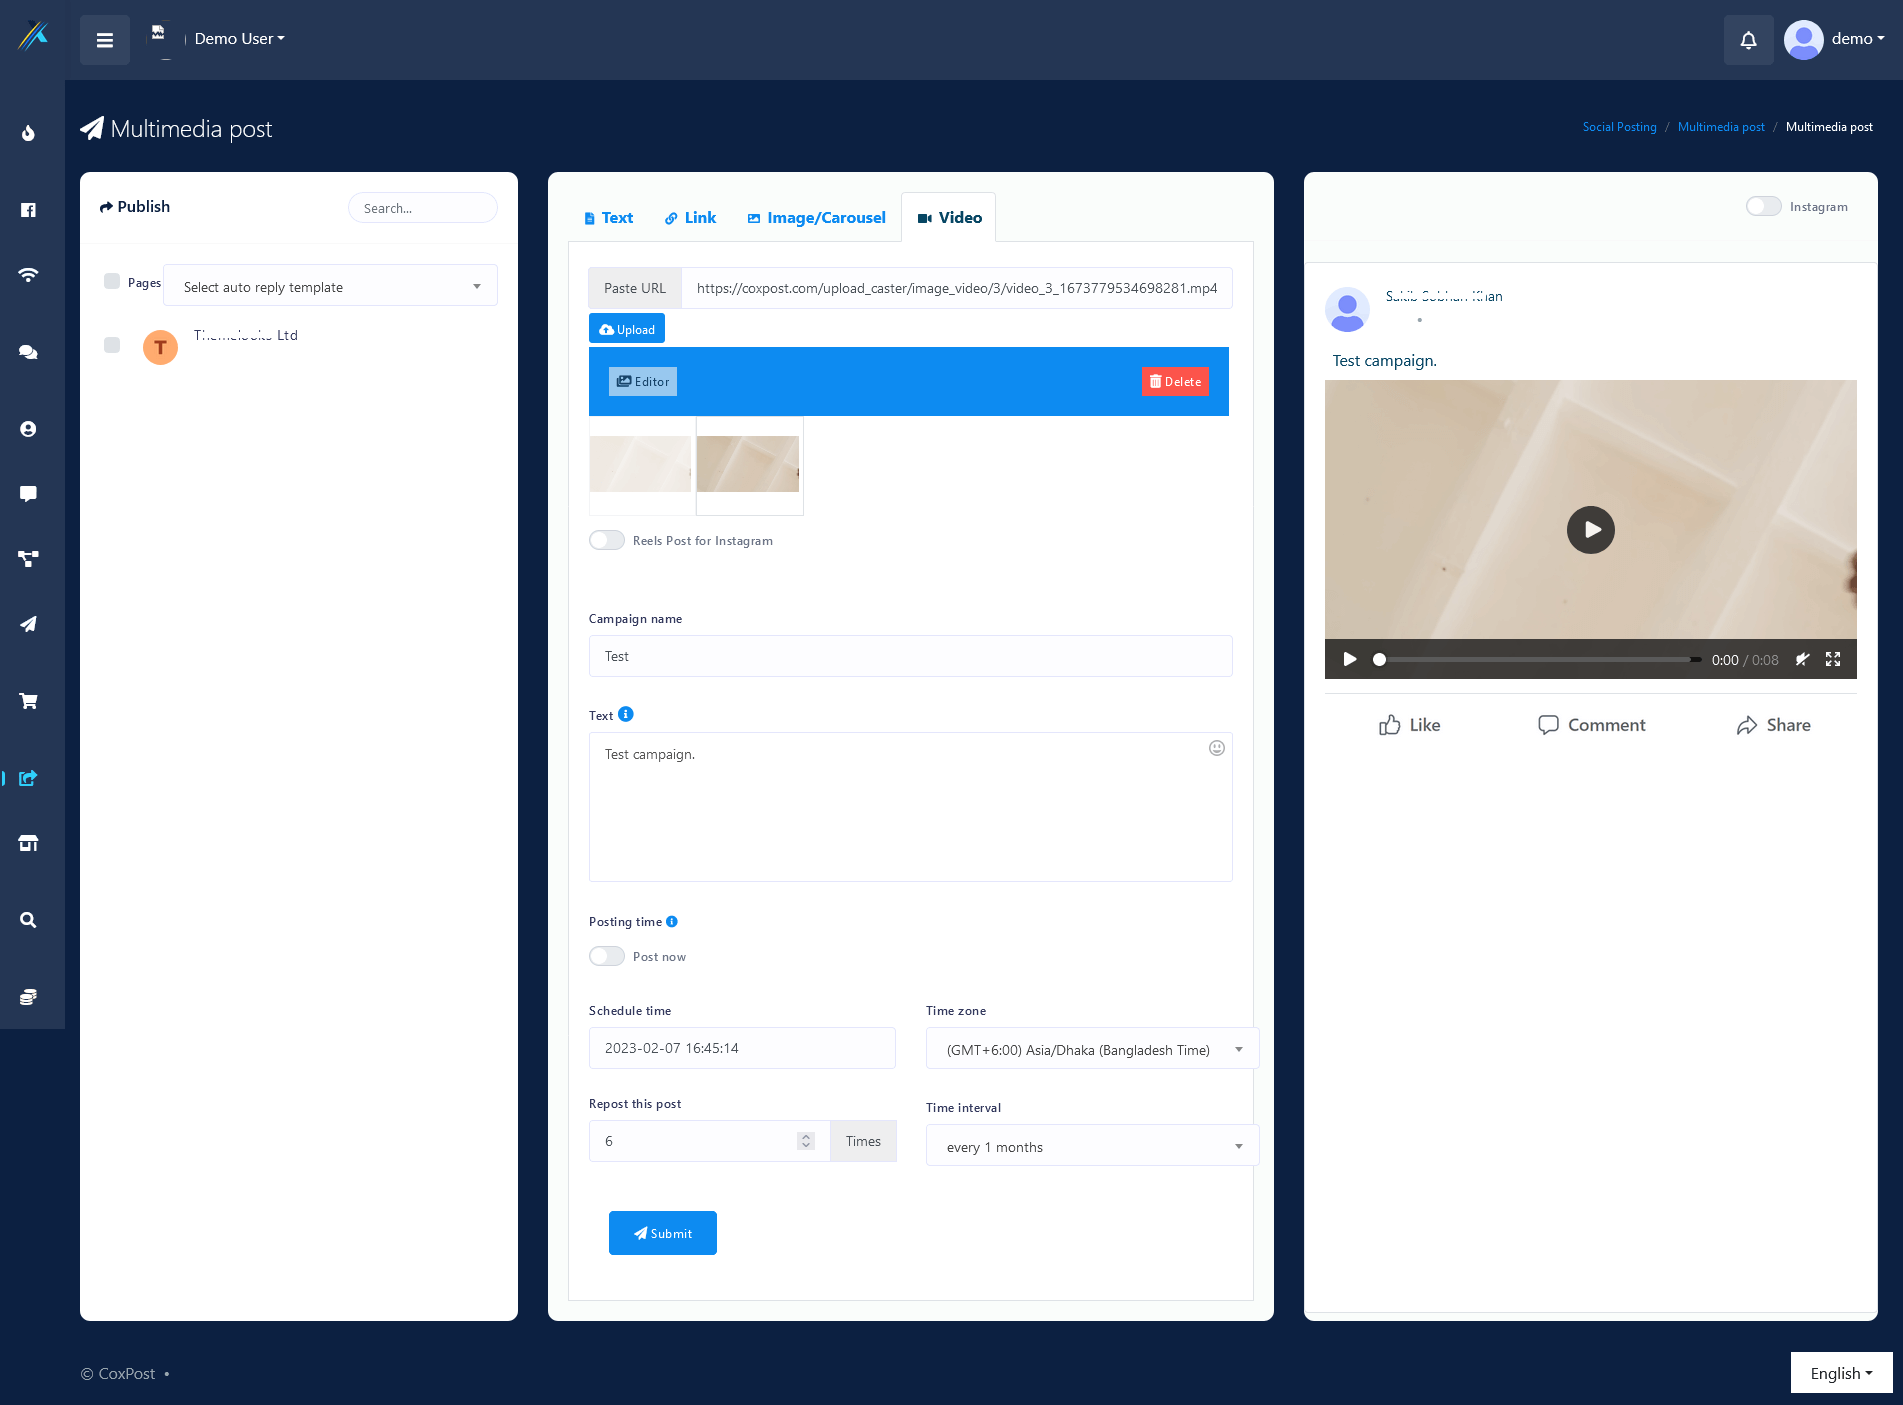
Task: Click the notification bell icon
Action: [x=1748, y=40]
